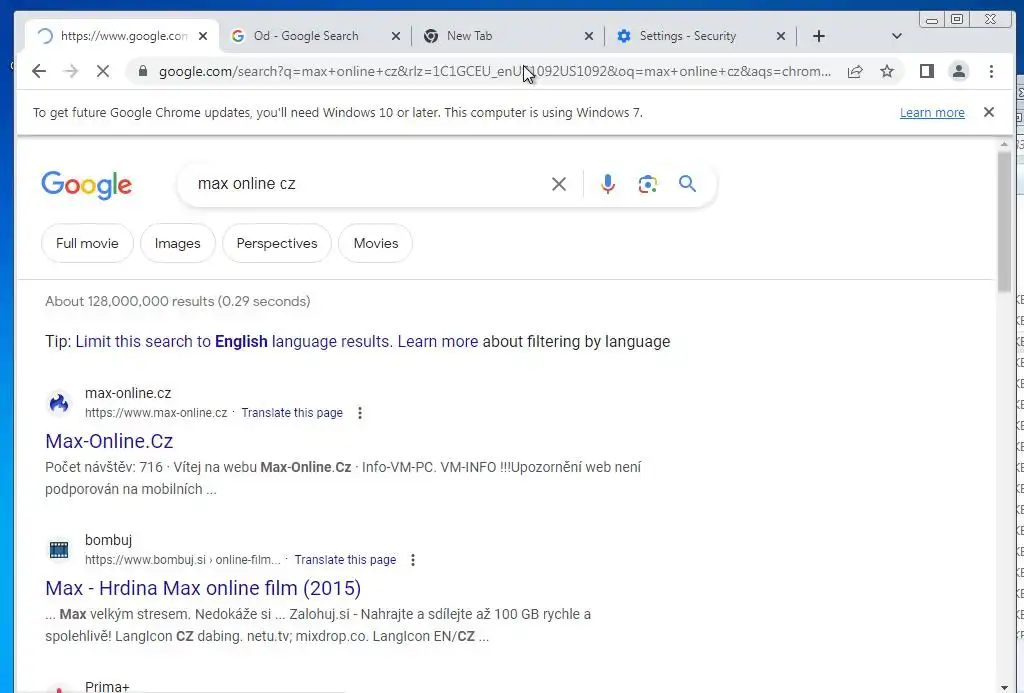Open the Chrome side panel
The image size is (1024, 693).
click(x=926, y=71)
